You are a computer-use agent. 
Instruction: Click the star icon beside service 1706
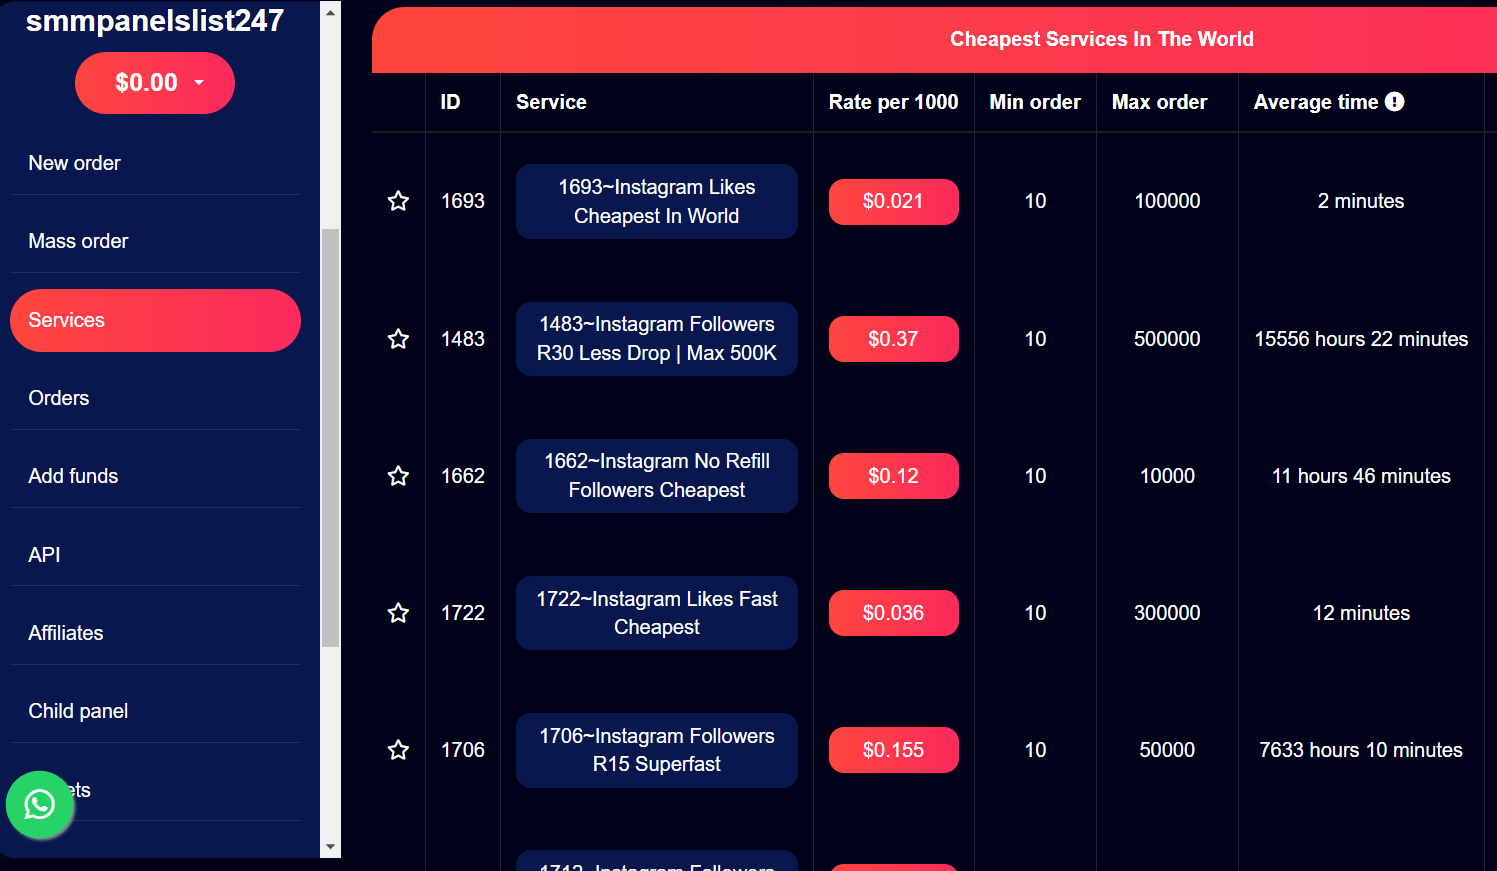[x=398, y=750]
